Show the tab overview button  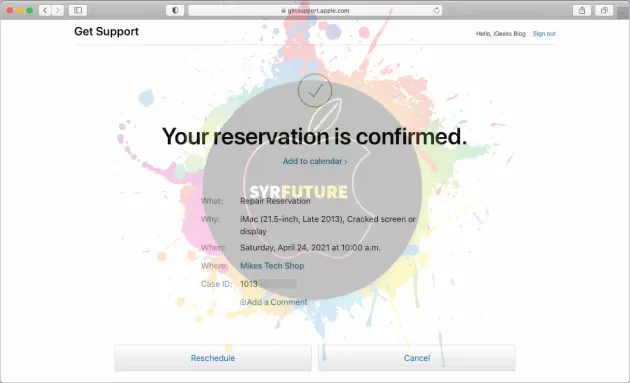click(604, 10)
